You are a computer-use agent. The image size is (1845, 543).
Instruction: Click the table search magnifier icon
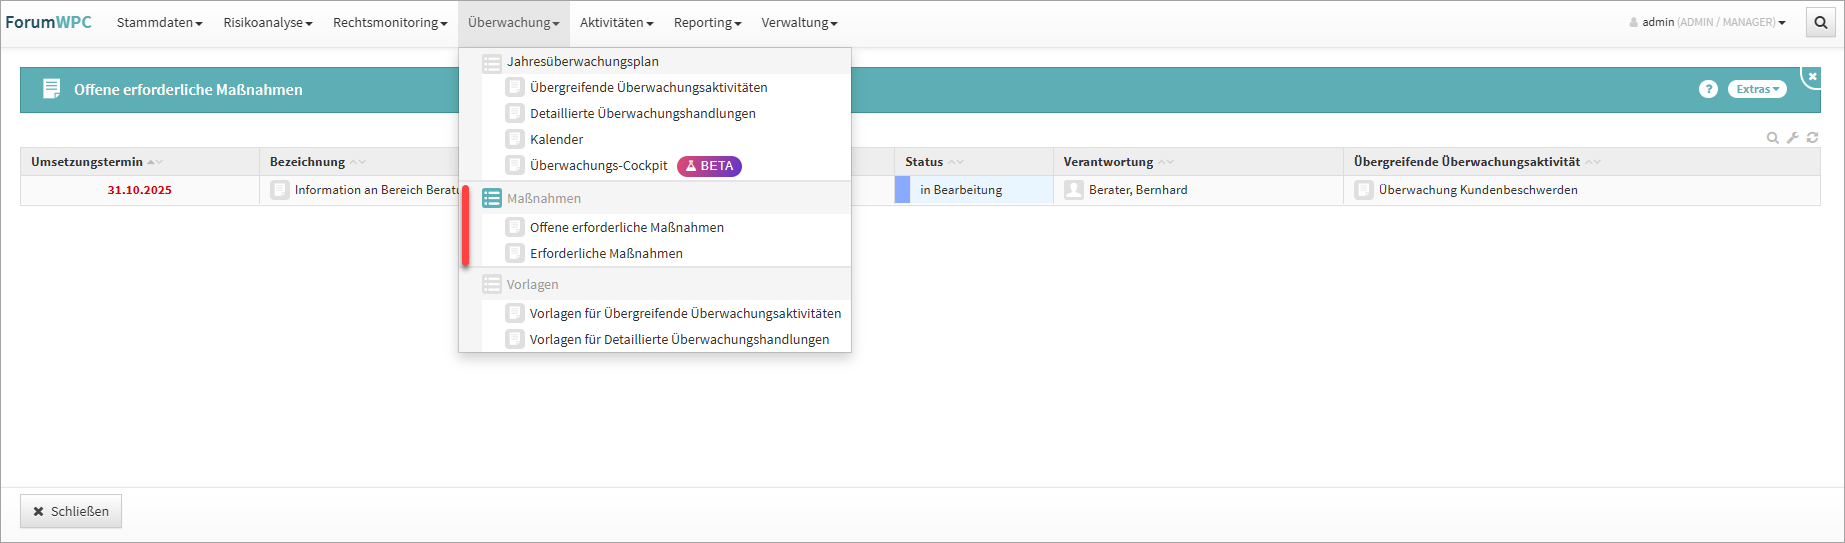1772,138
